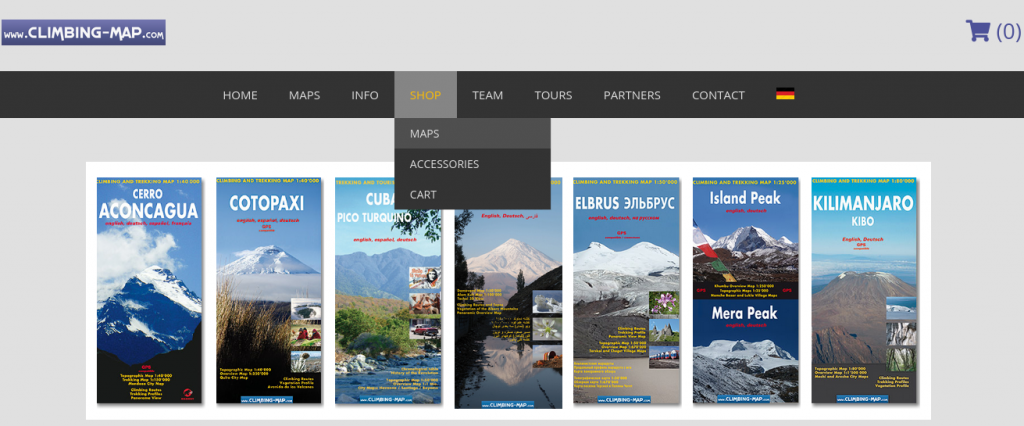
Task: Open the shopping cart icon
Action: point(978,31)
